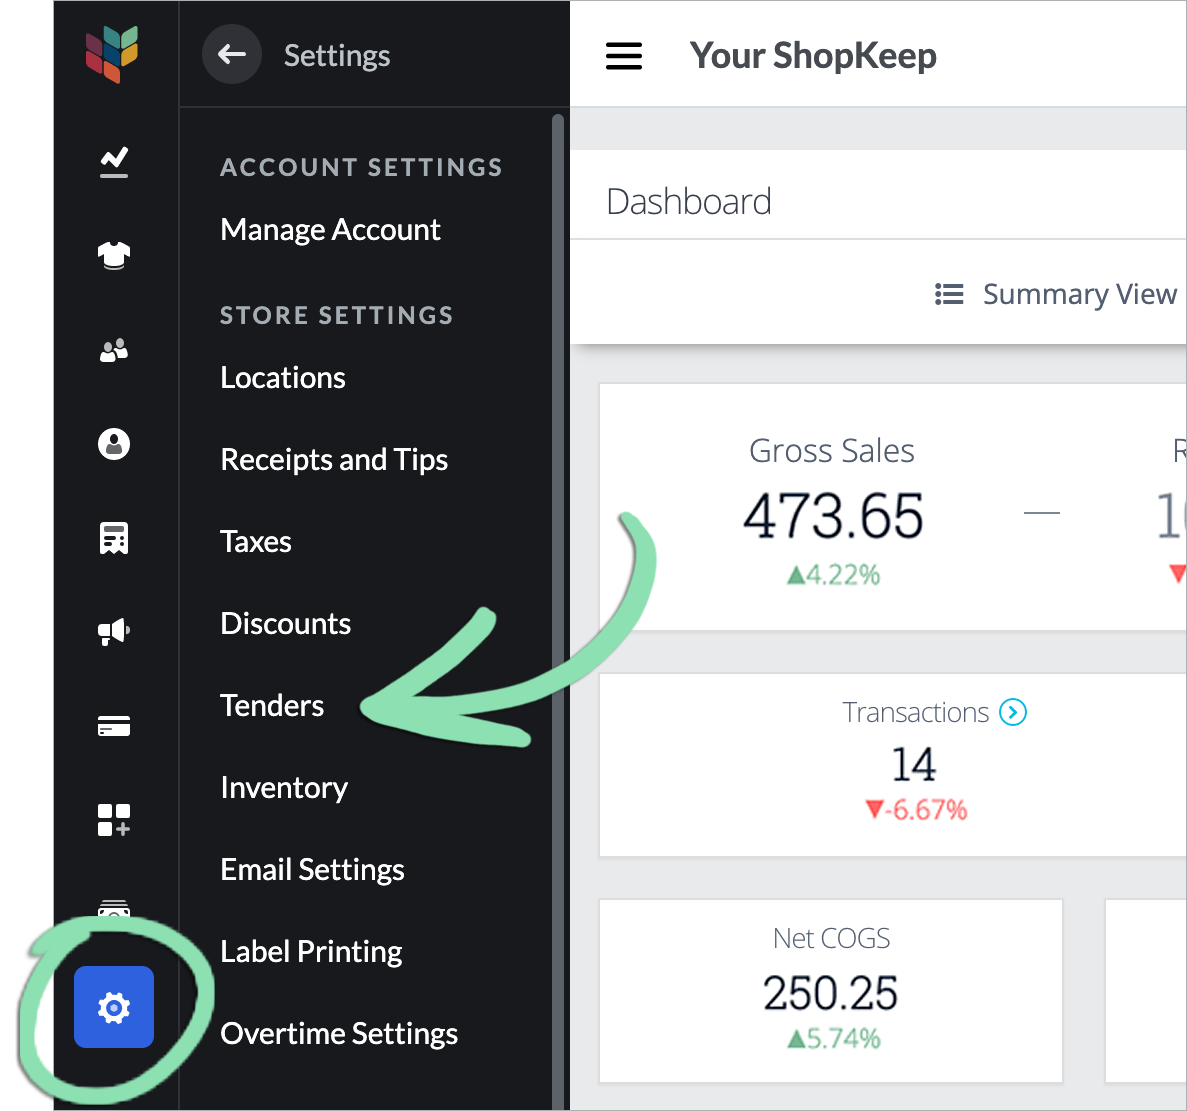1187x1111 pixels.
Task: Open Overtime Settings
Action: pos(338,1034)
